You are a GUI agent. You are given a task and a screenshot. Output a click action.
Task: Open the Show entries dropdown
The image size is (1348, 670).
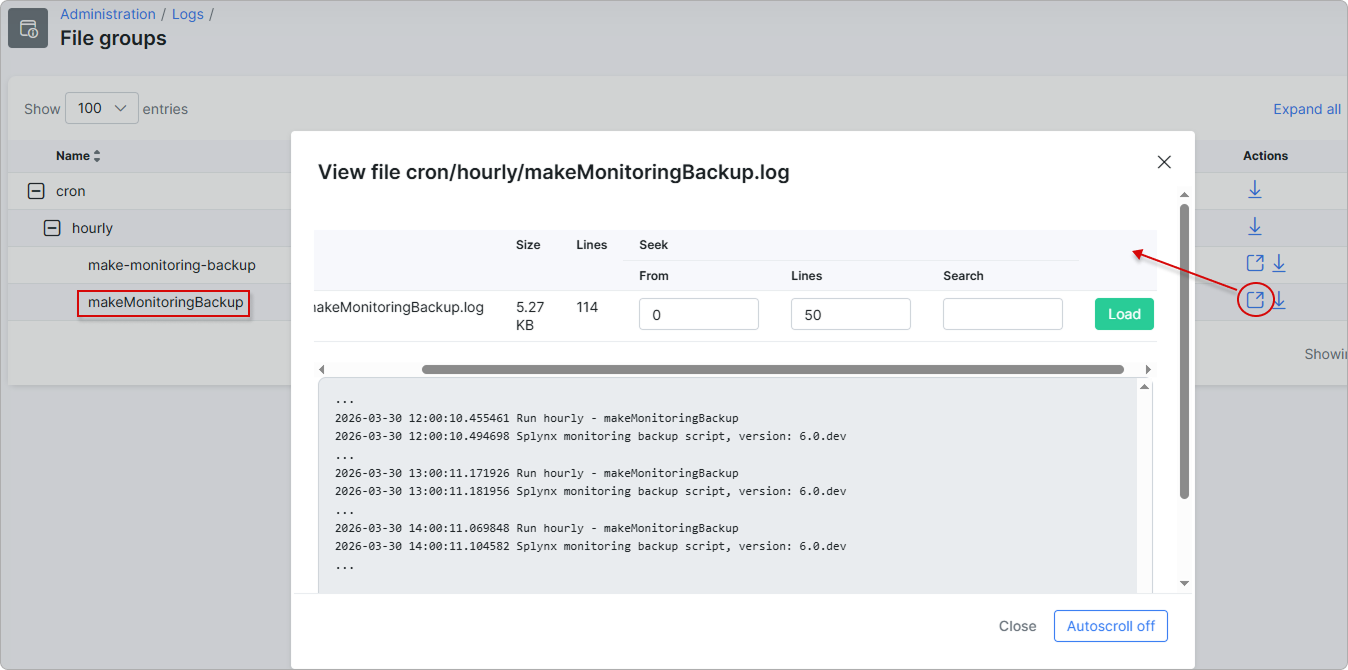point(102,108)
